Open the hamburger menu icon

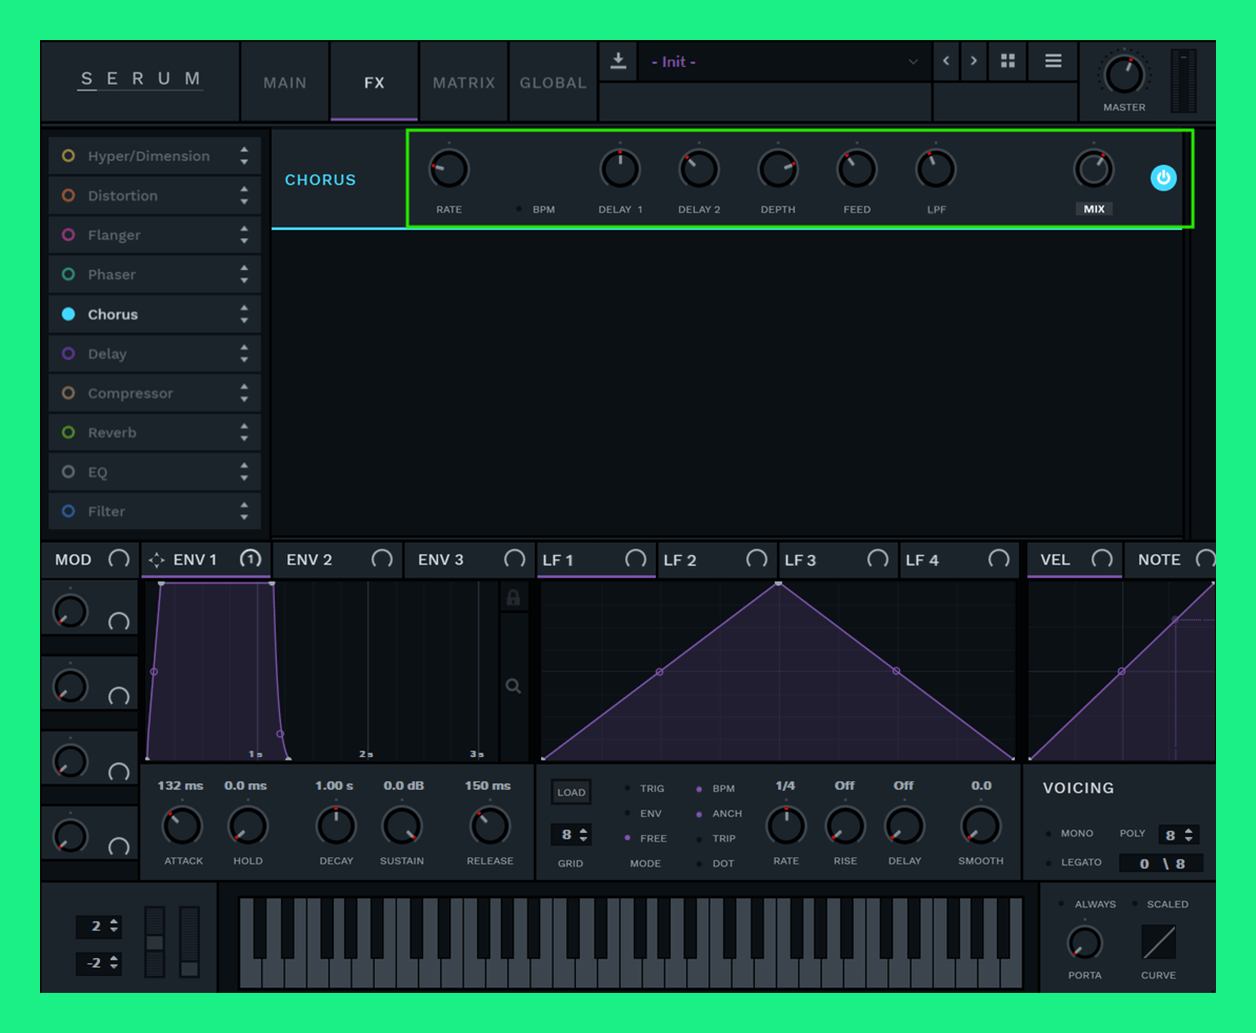(1053, 61)
